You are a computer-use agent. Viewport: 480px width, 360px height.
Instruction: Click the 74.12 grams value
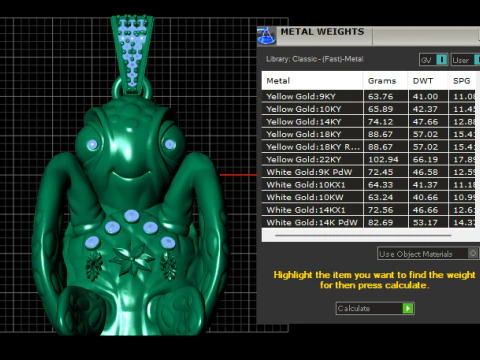pyautogui.click(x=380, y=122)
